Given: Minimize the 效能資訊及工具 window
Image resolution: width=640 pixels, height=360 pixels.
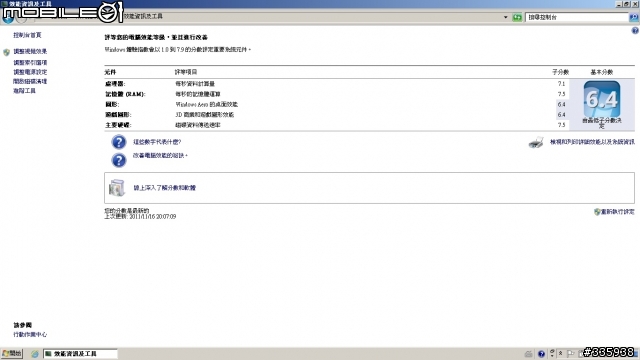Looking at the screenshot, I should click(619, 4).
